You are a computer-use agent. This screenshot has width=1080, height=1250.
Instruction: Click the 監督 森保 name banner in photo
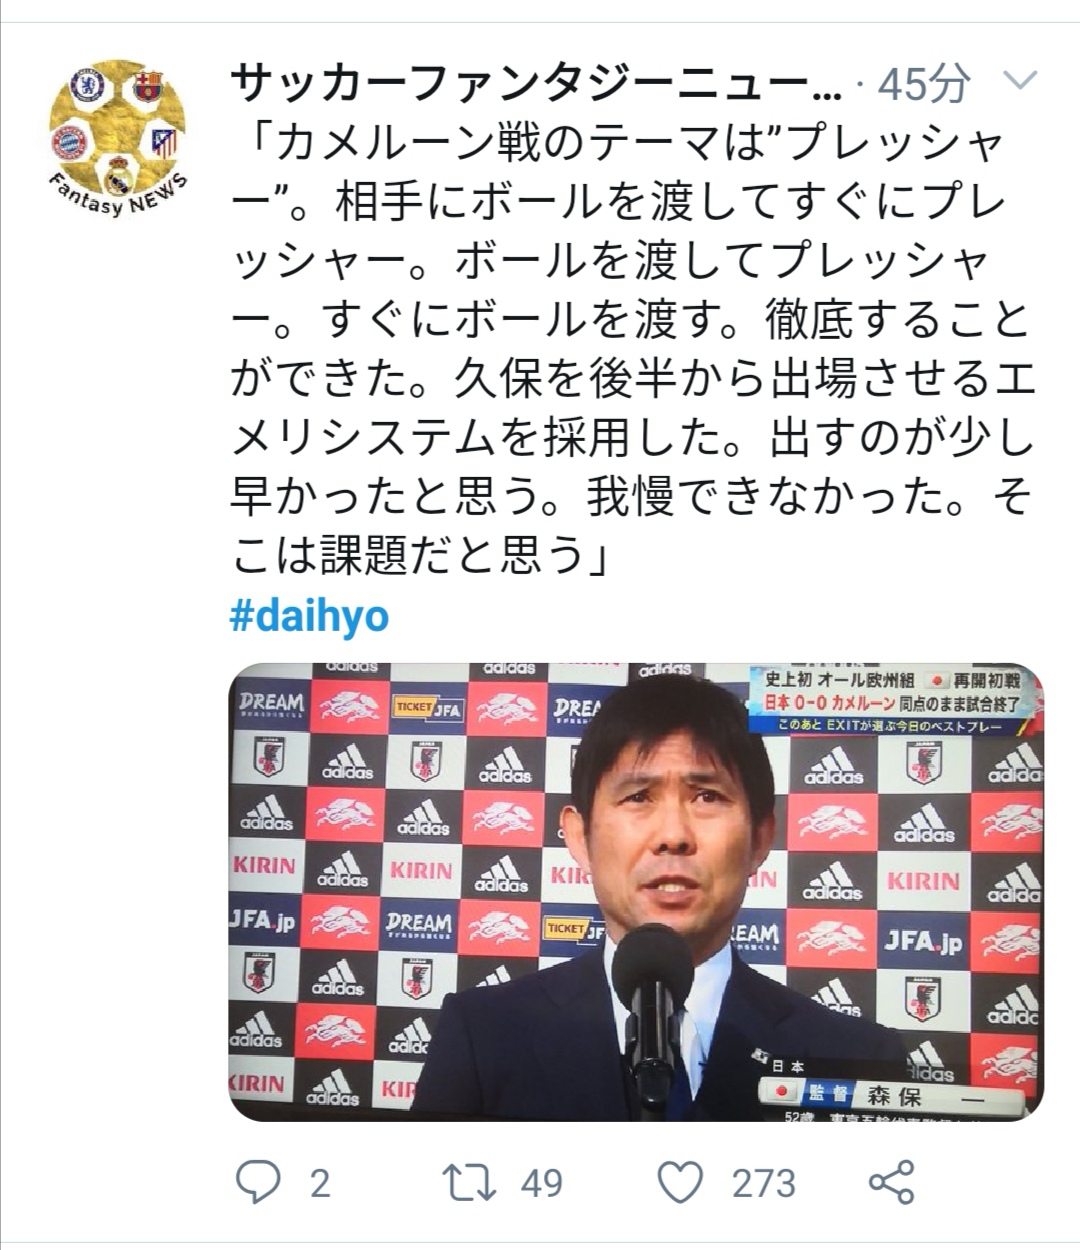[890, 1094]
